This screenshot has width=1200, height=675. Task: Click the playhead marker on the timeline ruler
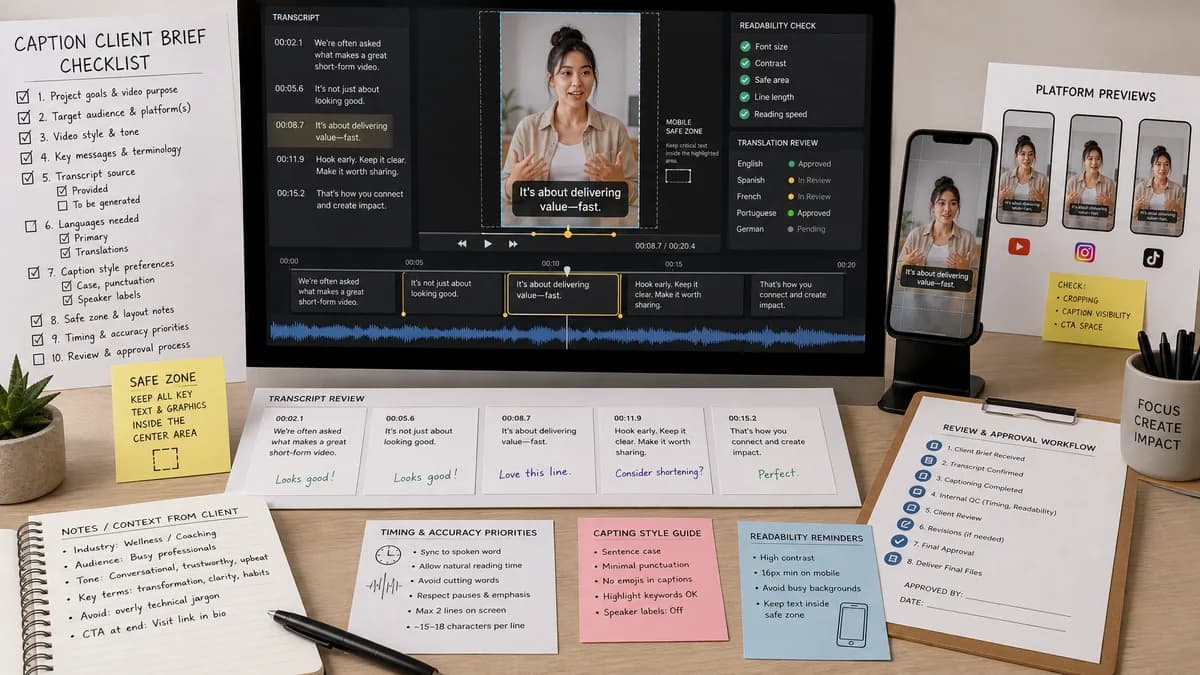(567, 270)
